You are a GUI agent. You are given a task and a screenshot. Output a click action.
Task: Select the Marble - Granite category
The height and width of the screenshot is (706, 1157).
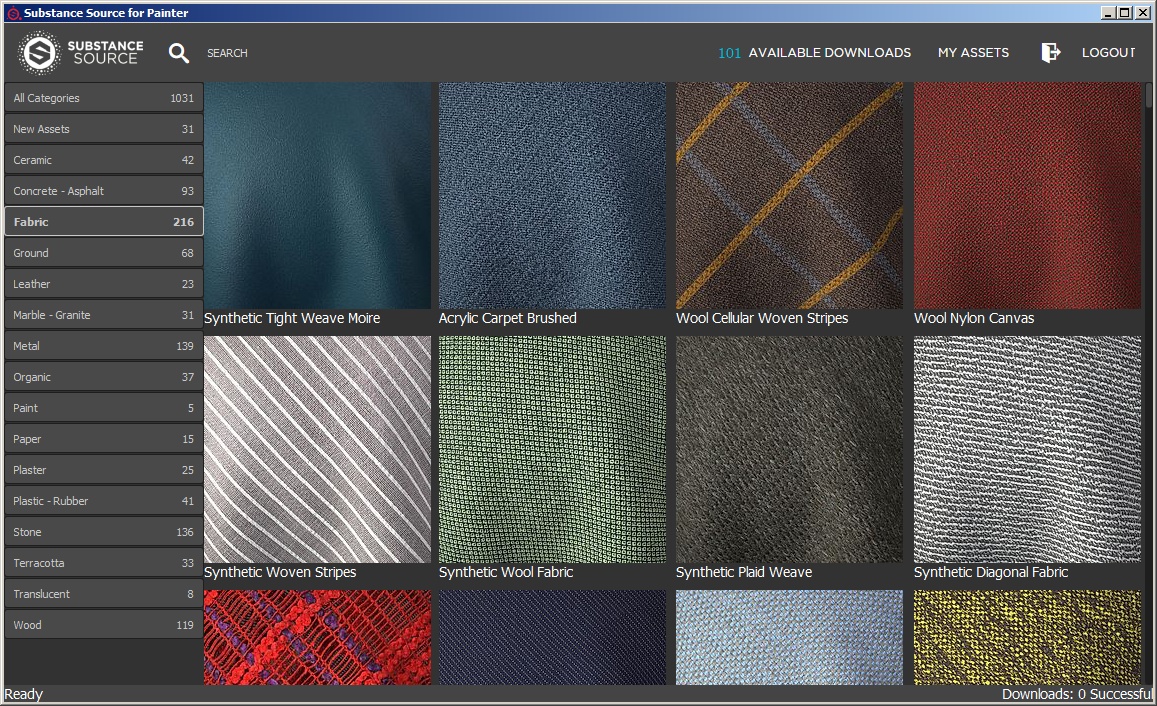point(103,315)
